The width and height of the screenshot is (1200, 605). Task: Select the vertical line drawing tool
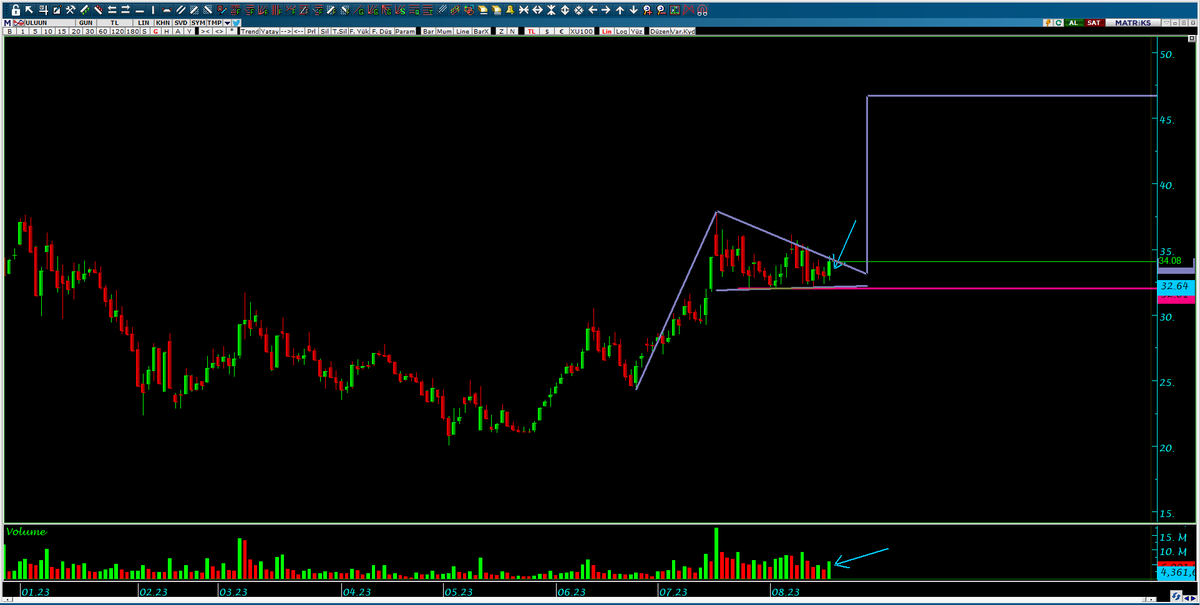[153, 10]
